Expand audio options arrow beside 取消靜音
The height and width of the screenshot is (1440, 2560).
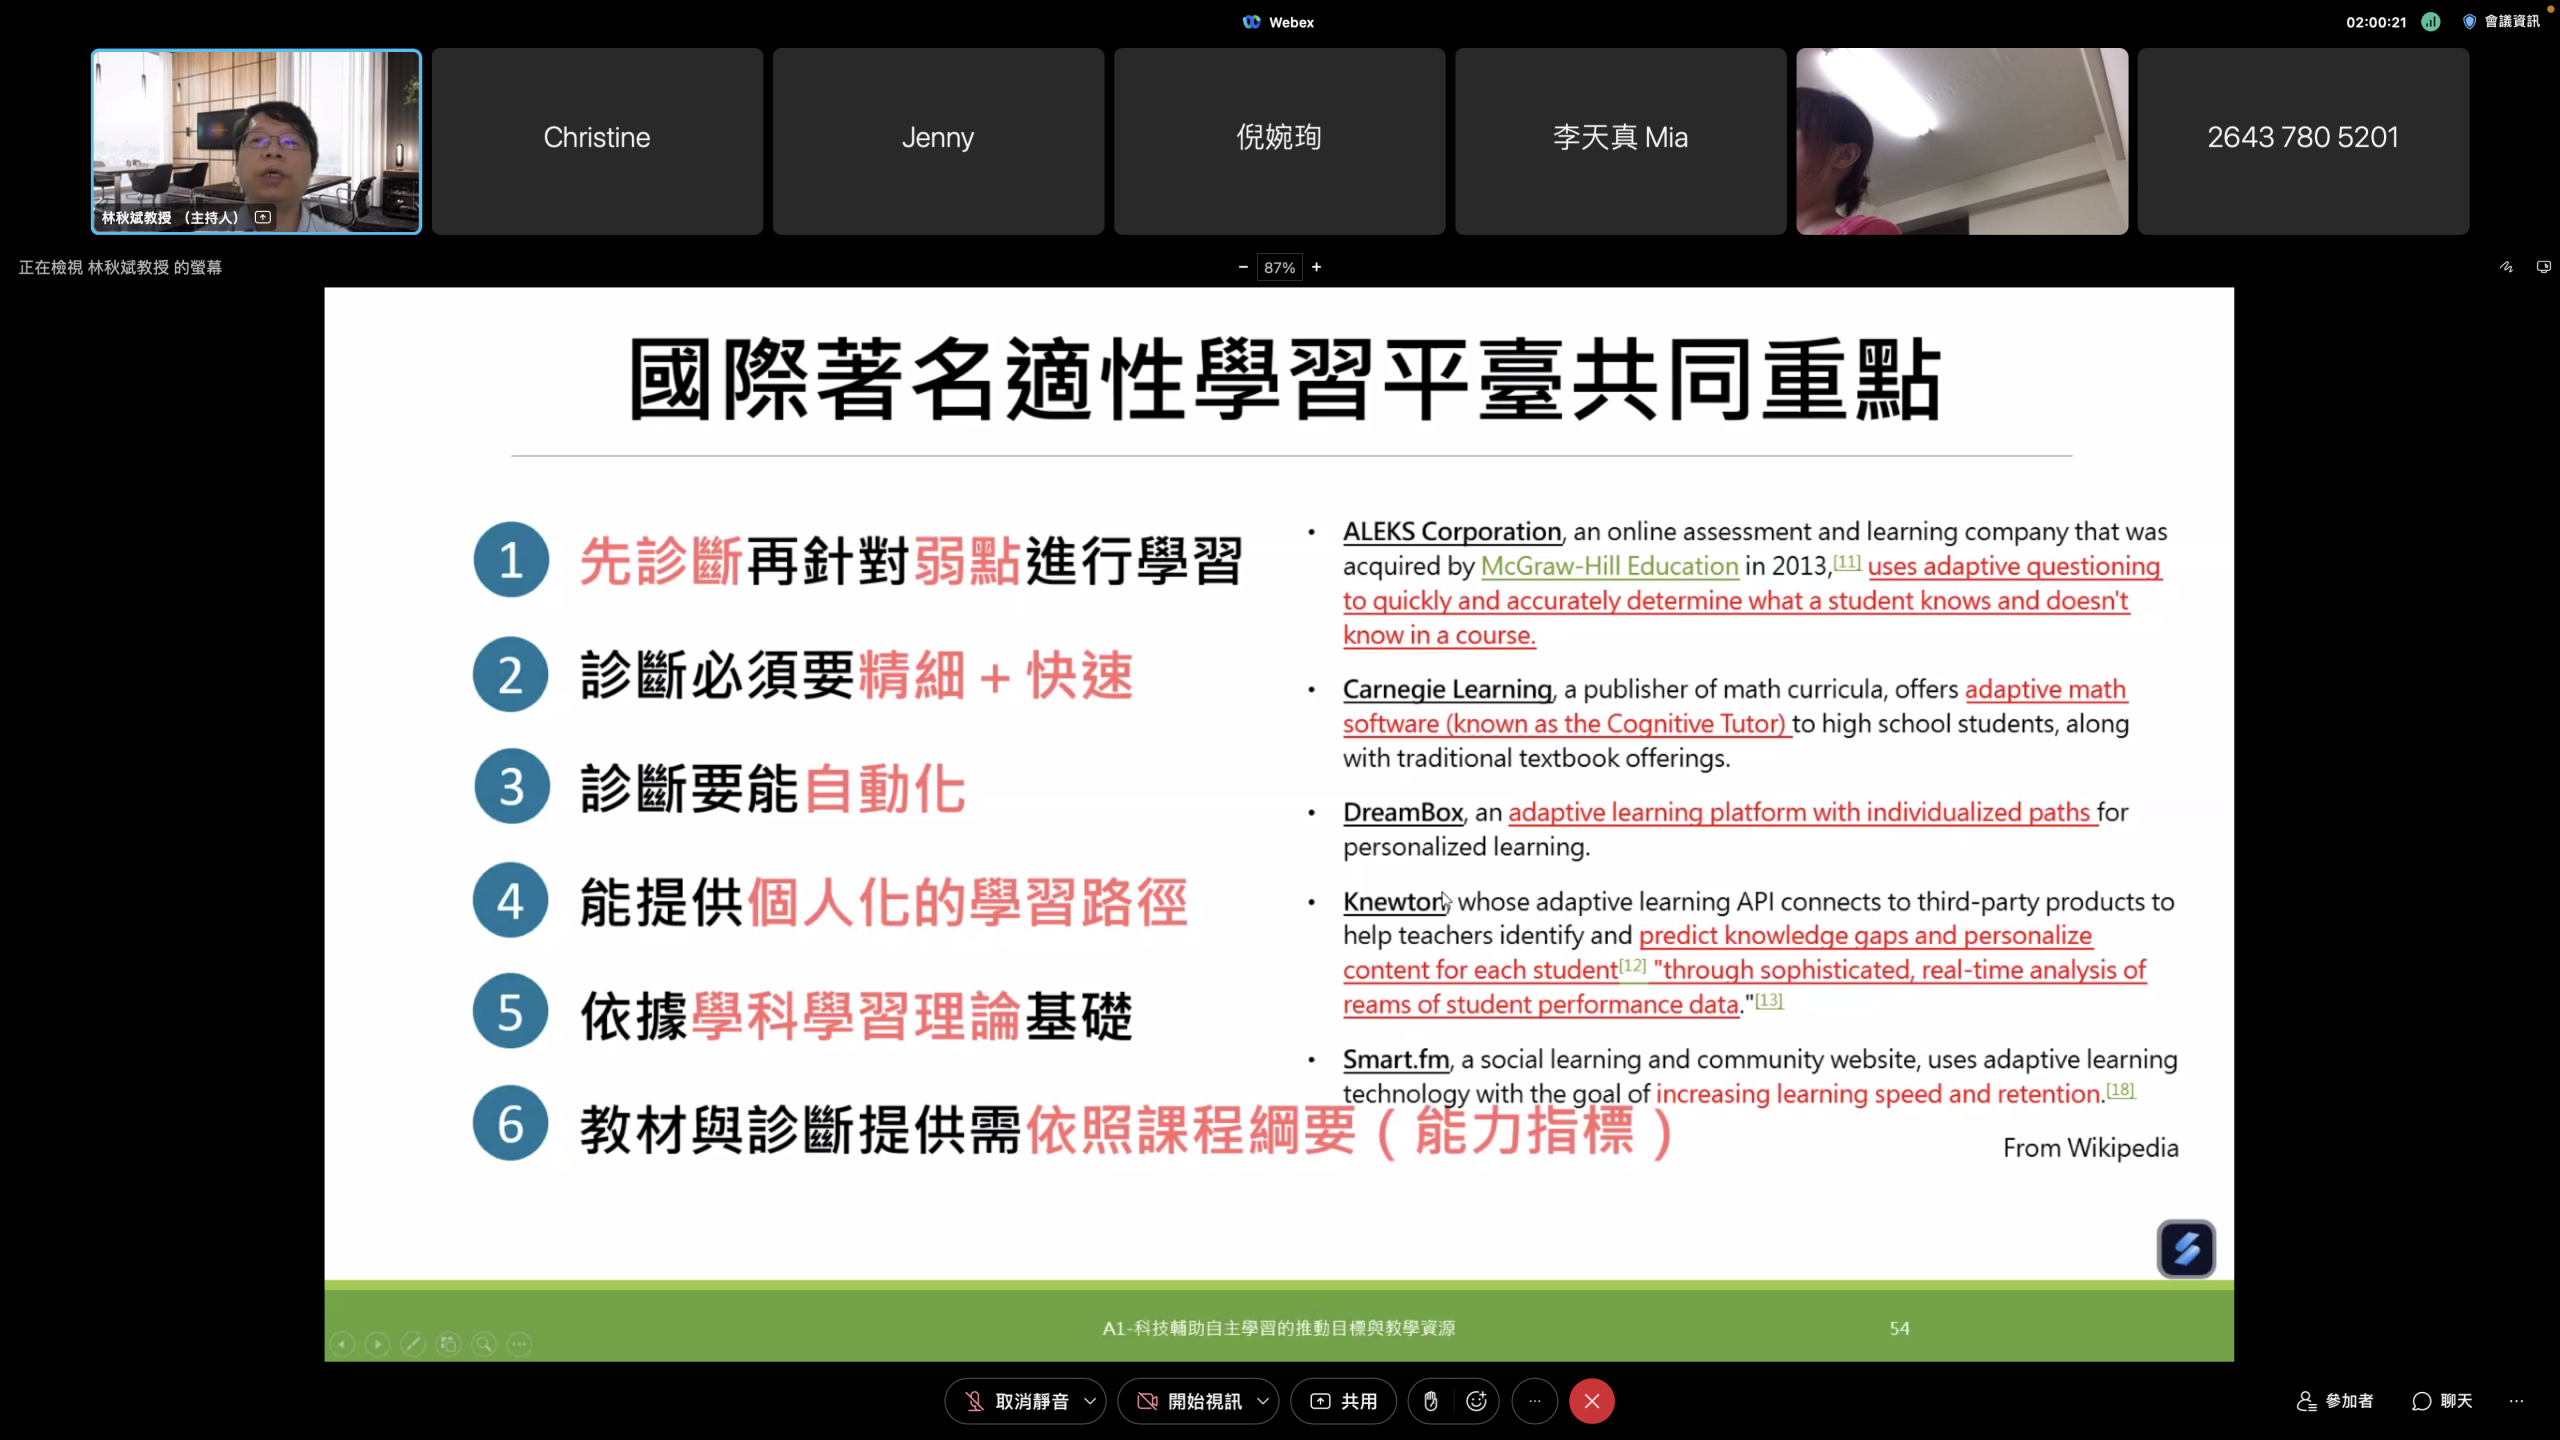point(1090,1401)
